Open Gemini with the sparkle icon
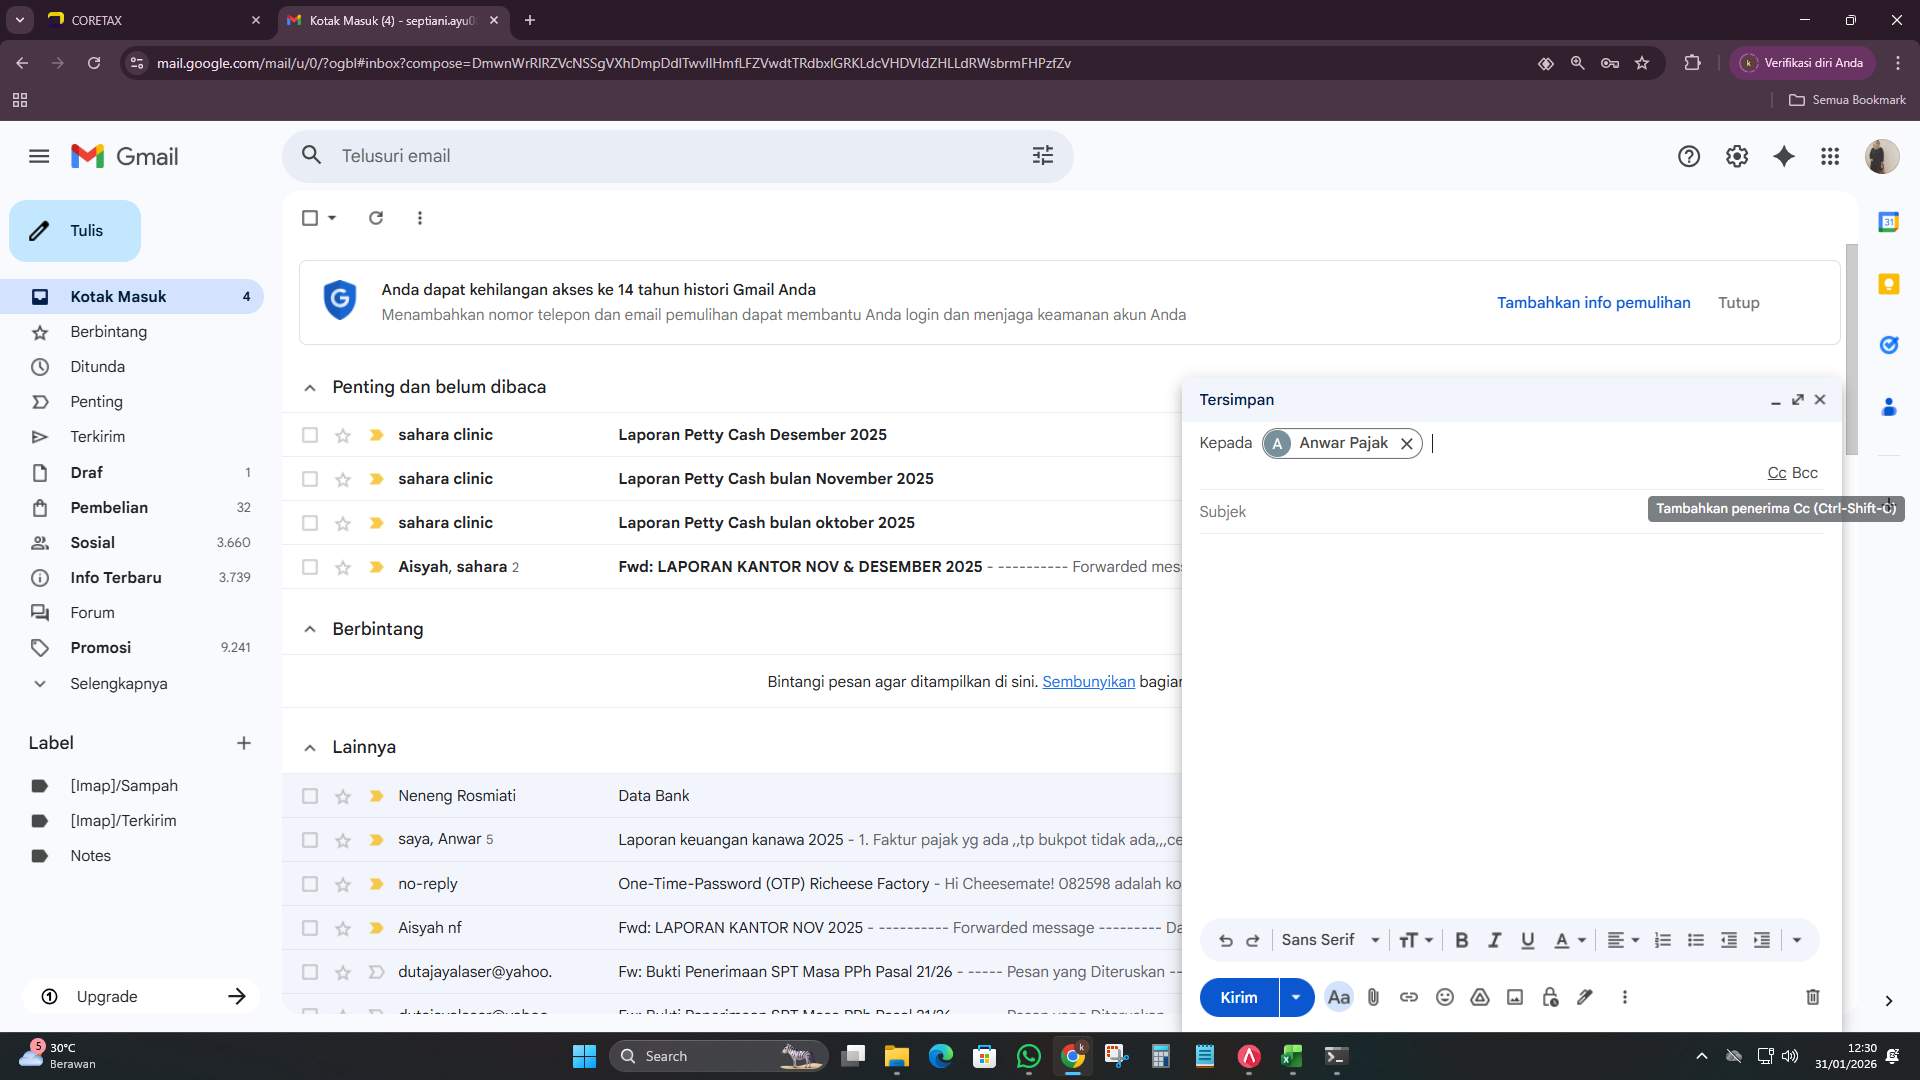1920x1080 pixels. pos(1785,156)
